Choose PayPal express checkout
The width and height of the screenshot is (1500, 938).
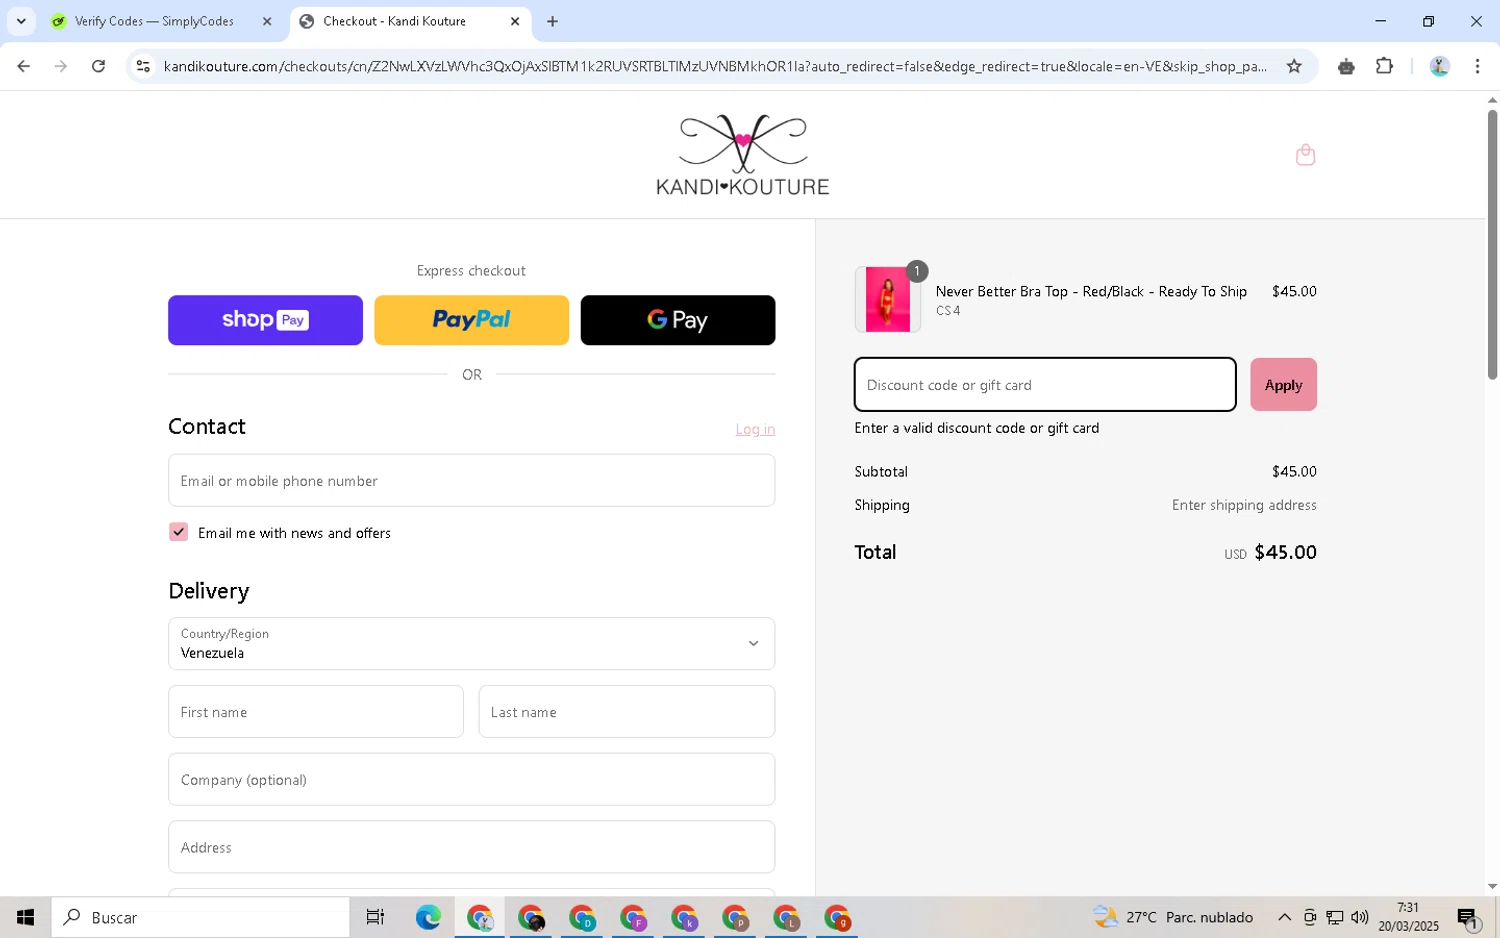471,320
